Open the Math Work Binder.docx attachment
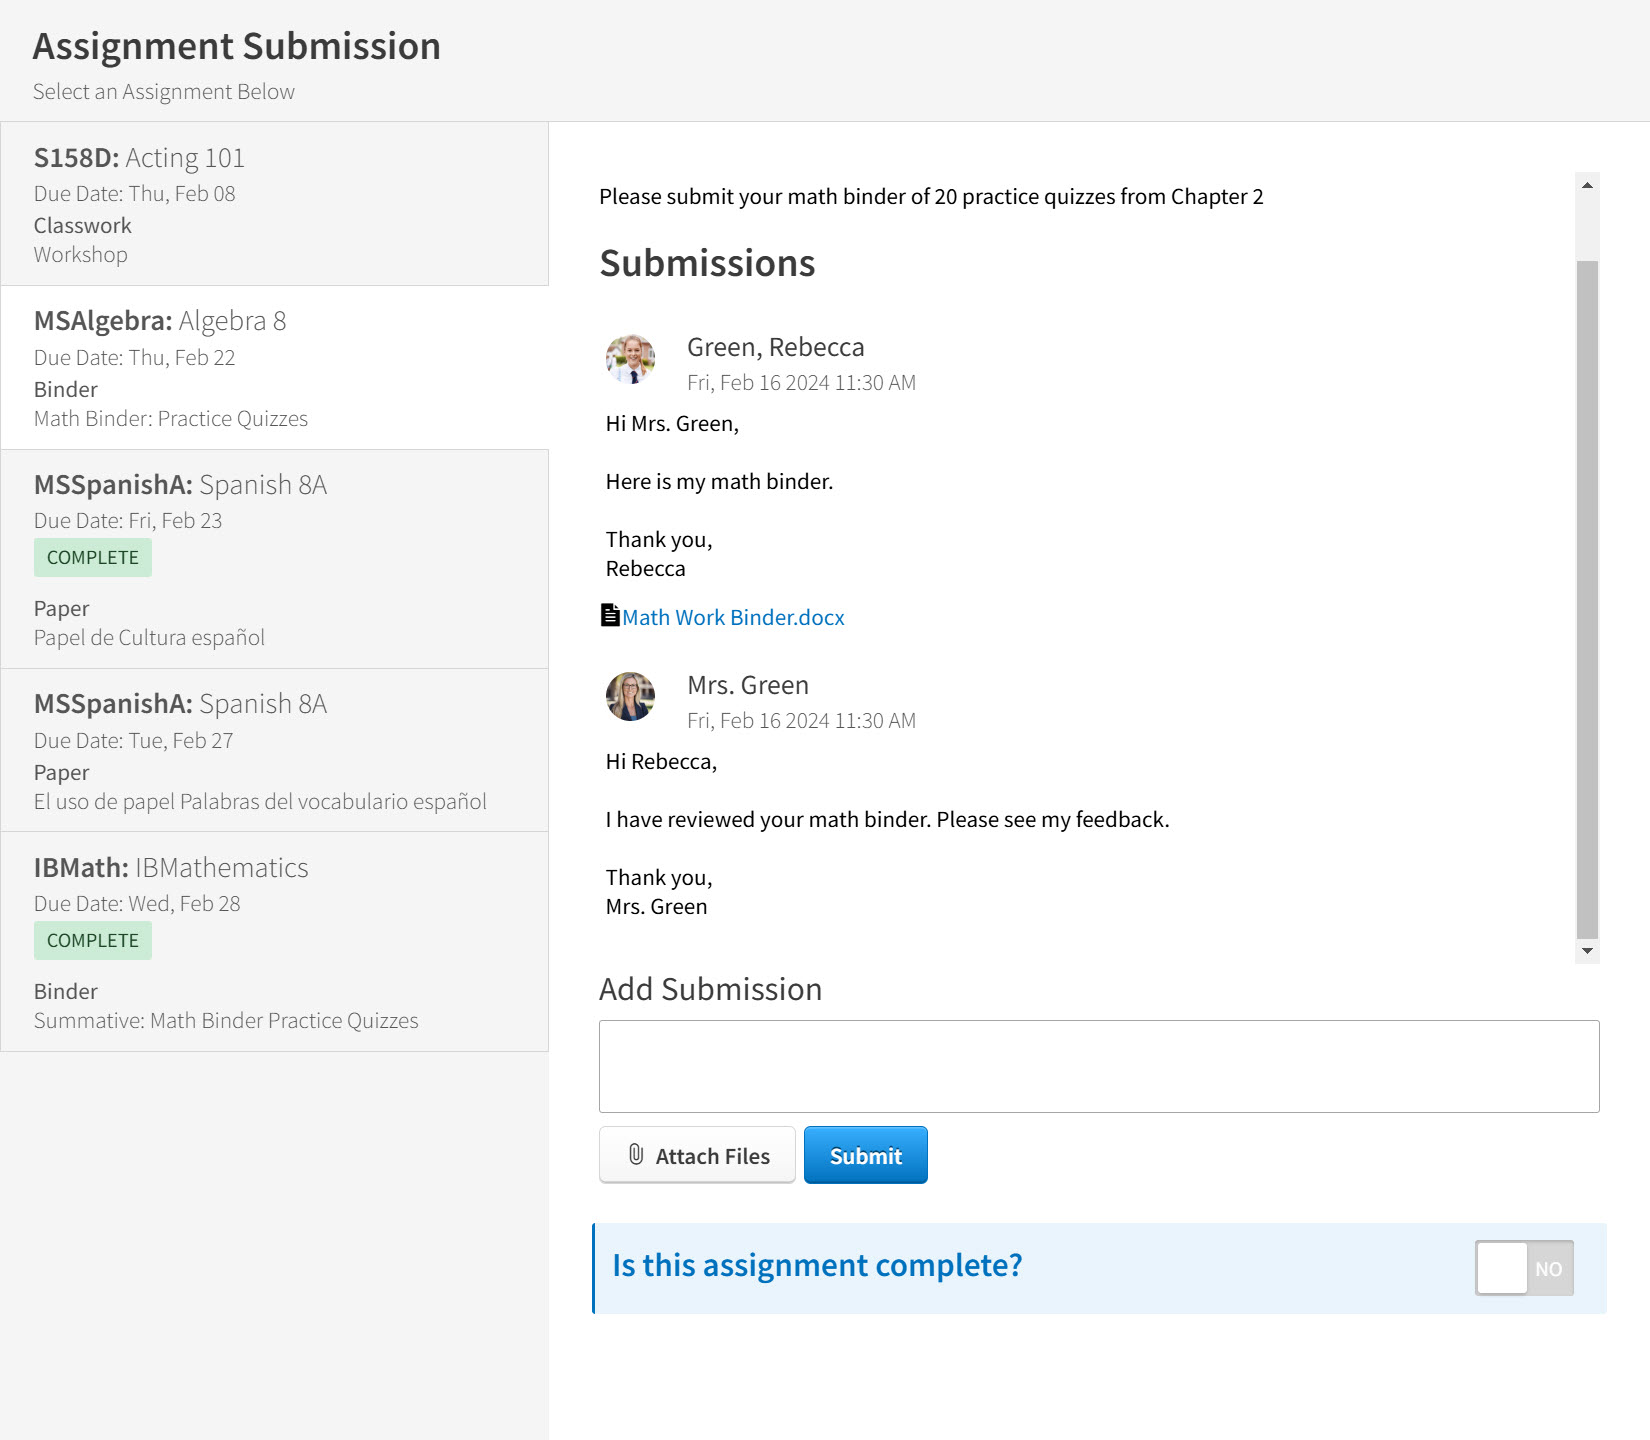The width and height of the screenshot is (1650, 1440). pyautogui.click(x=733, y=617)
